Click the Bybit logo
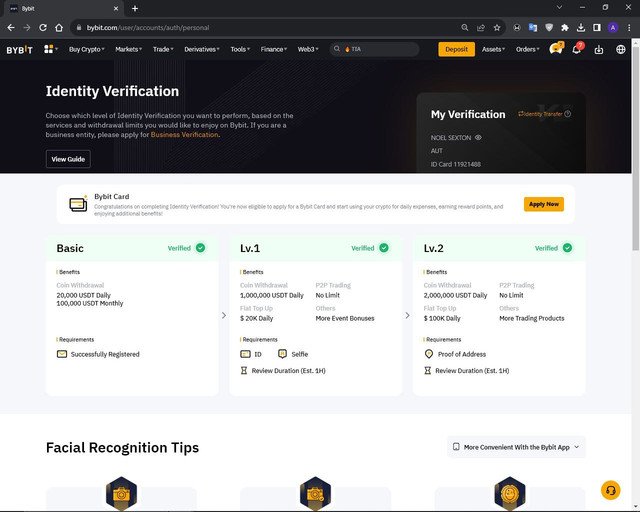The image size is (640, 512). (x=19, y=50)
